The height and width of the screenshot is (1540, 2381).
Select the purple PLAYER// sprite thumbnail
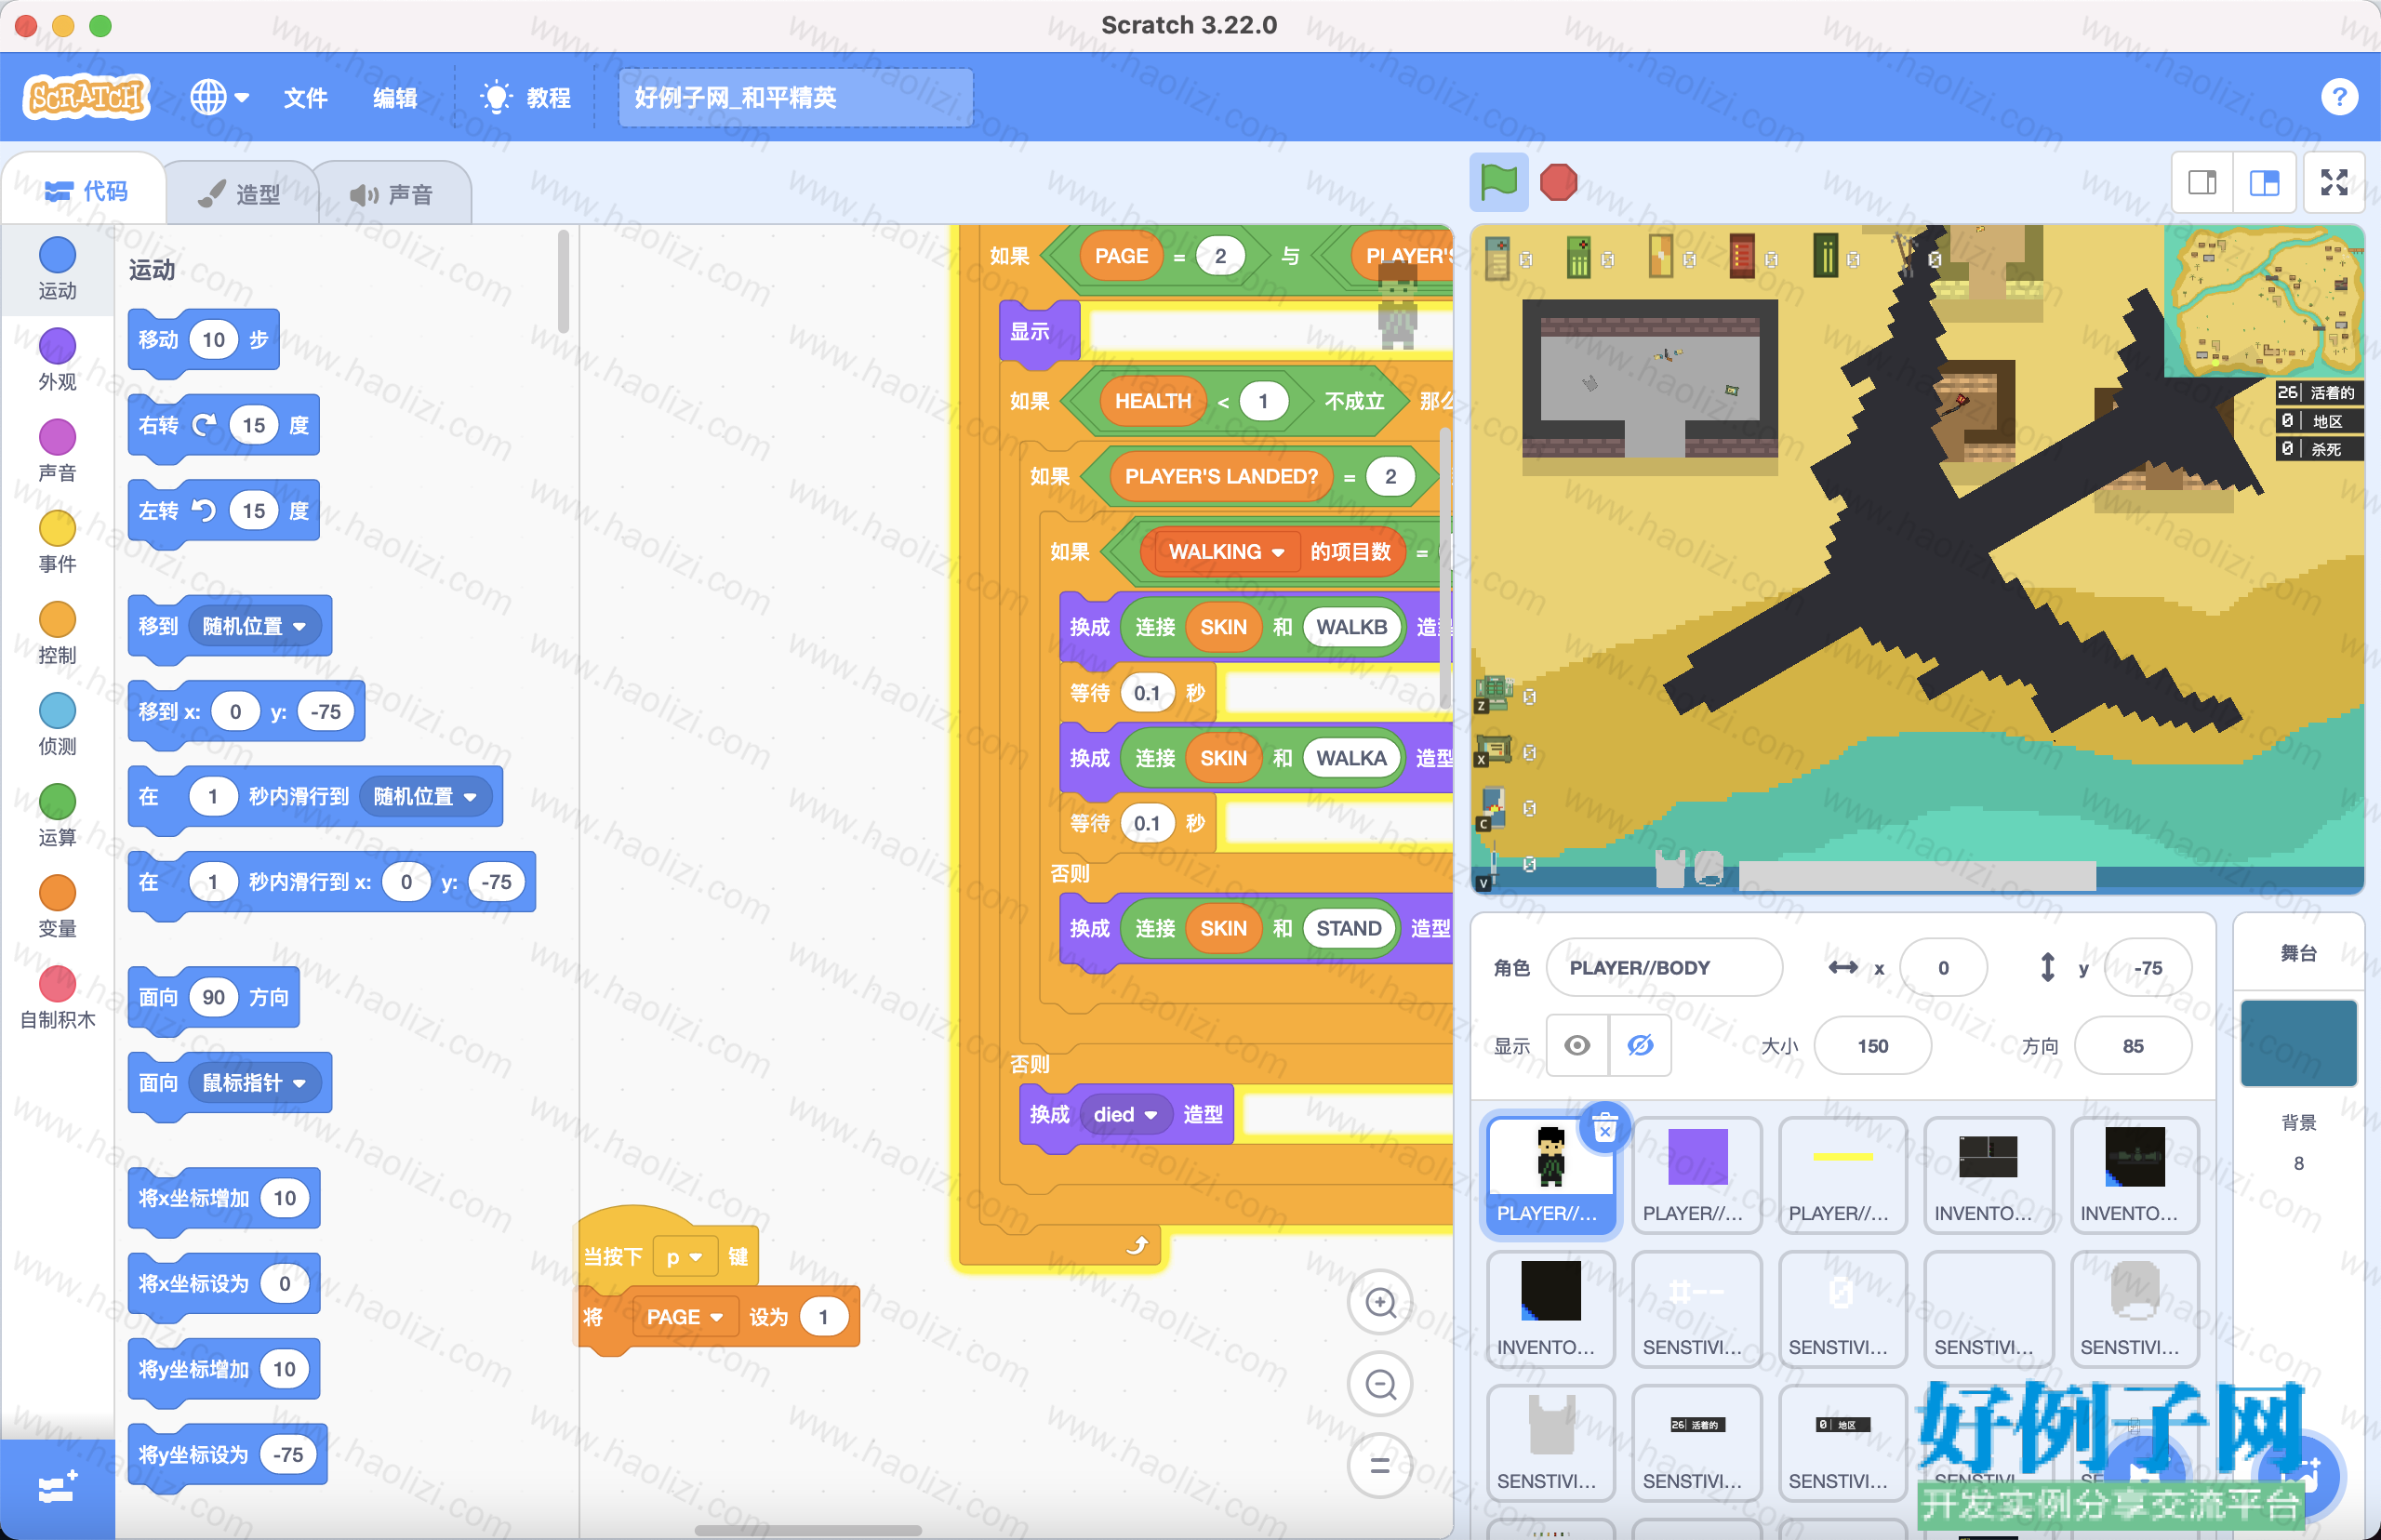[x=1696, y=1174]
